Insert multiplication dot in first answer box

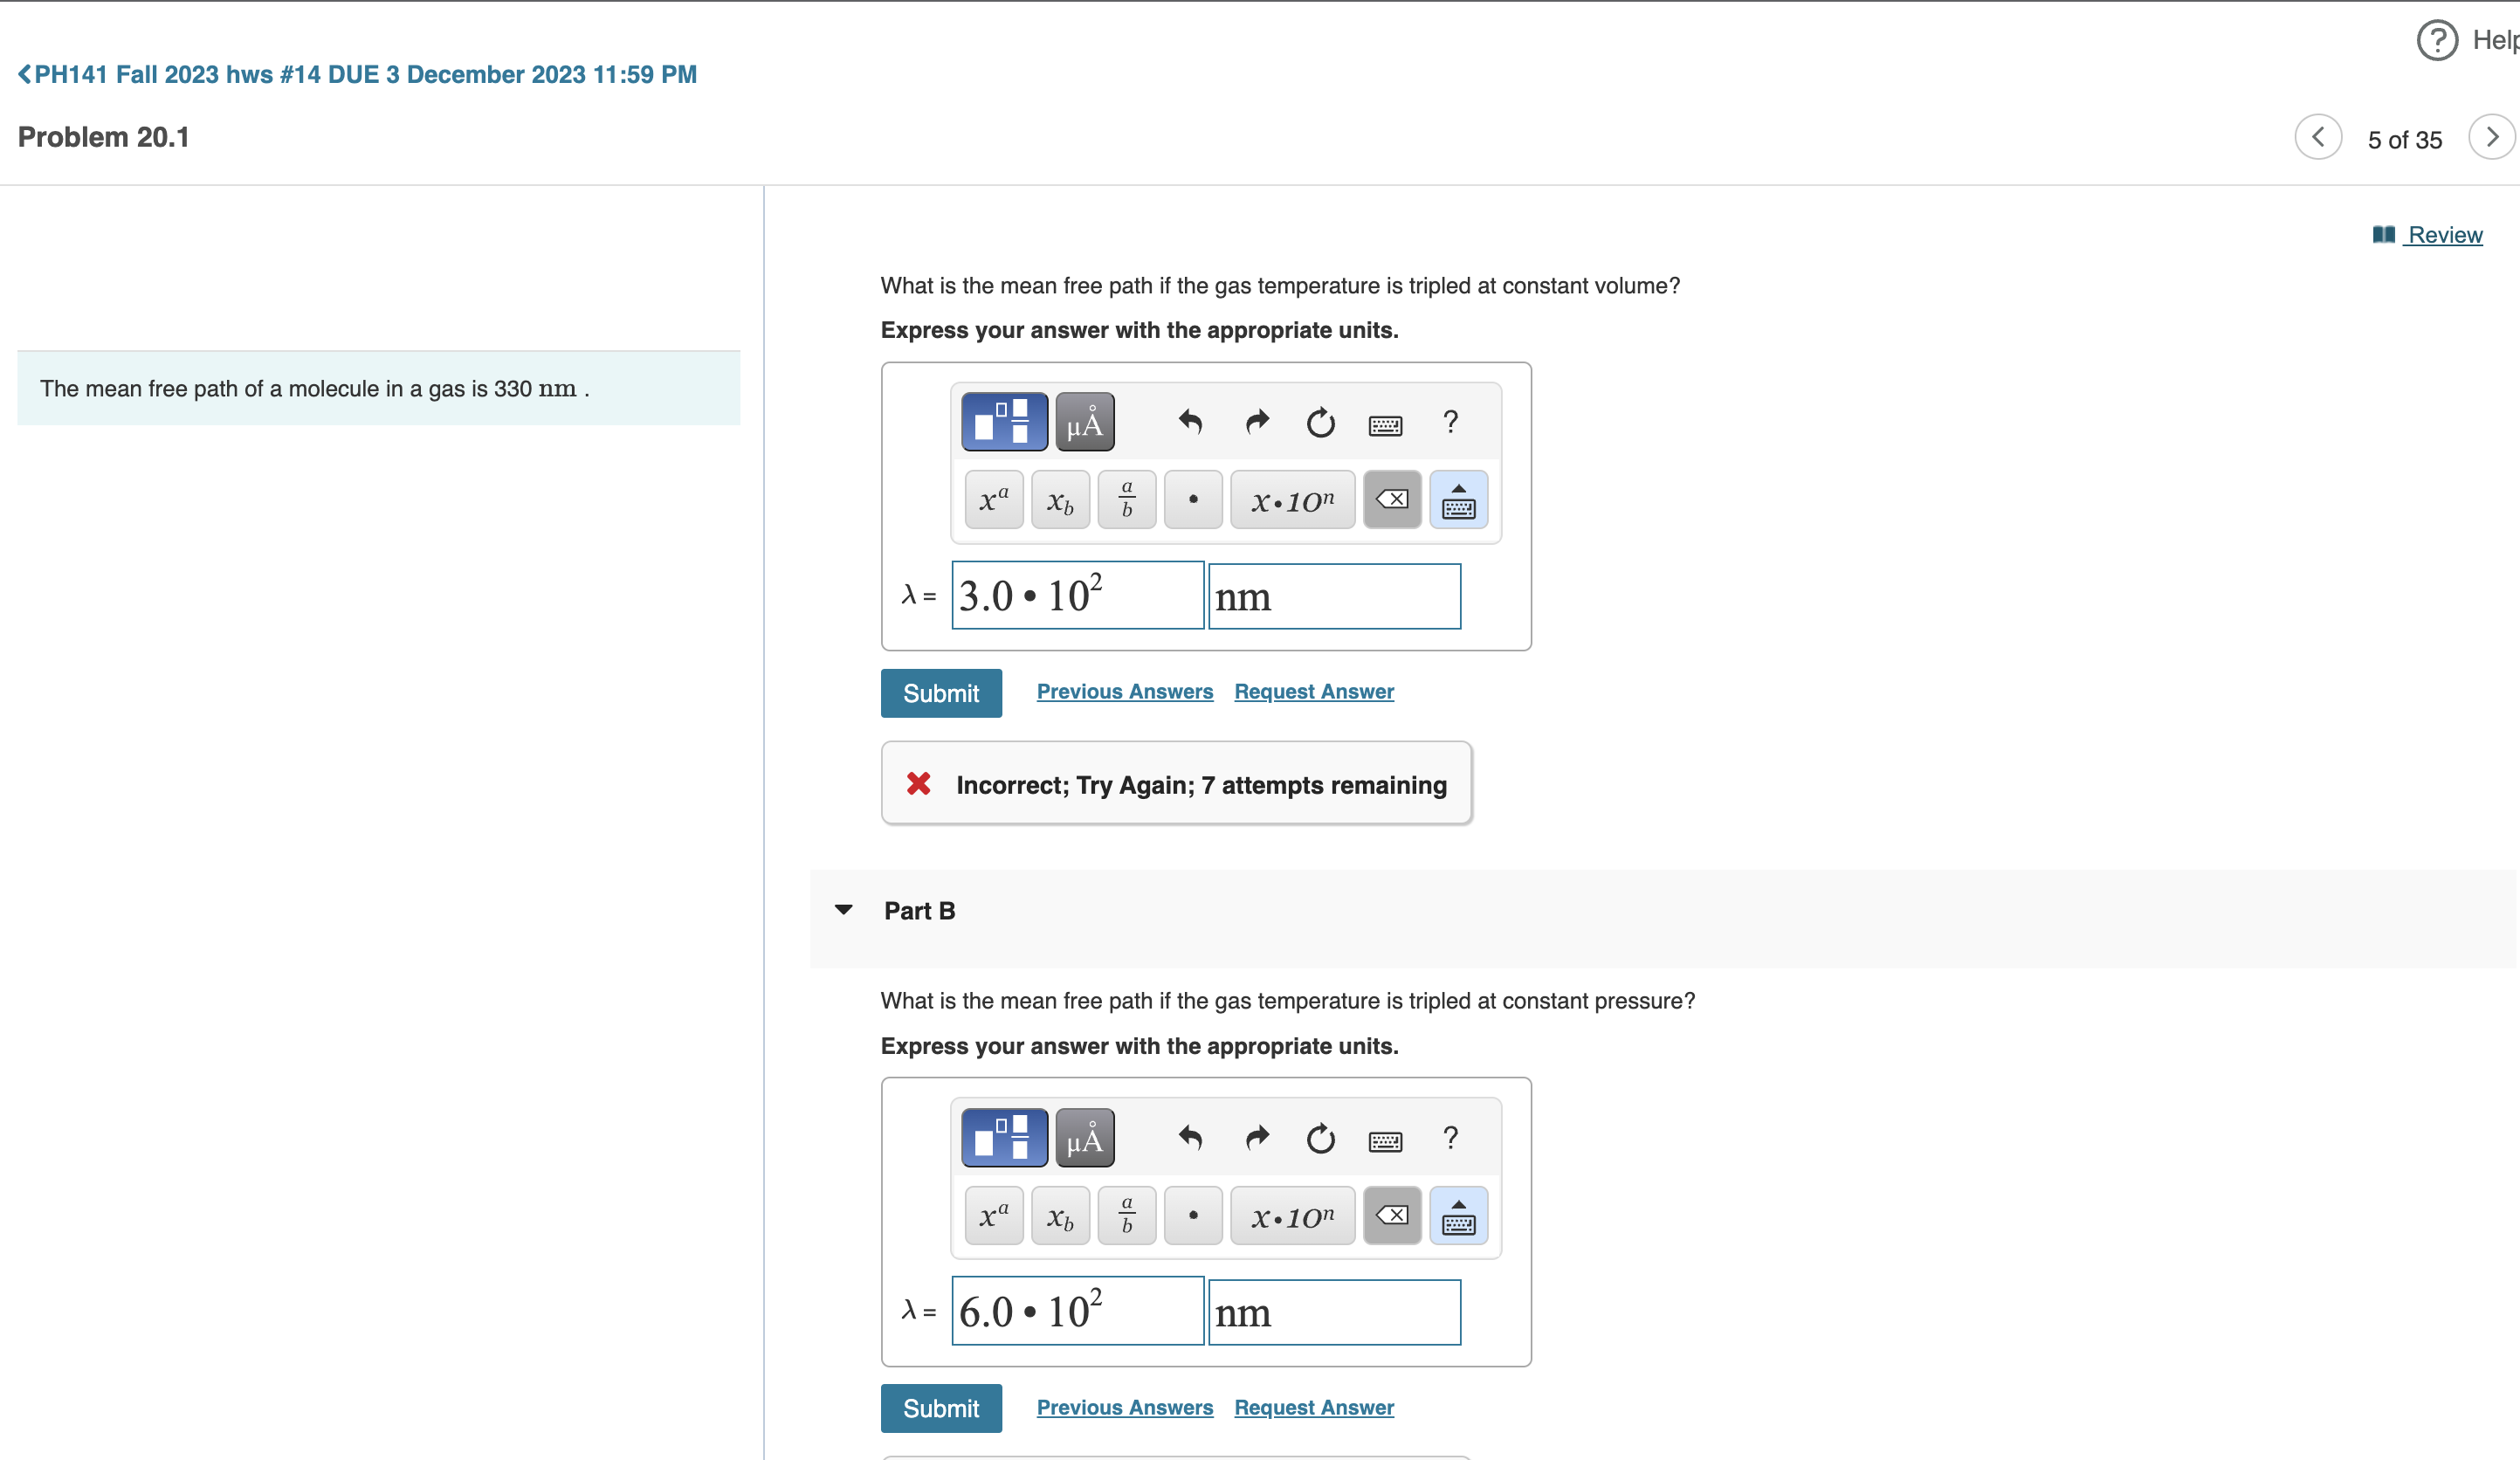coord(1193,499)
